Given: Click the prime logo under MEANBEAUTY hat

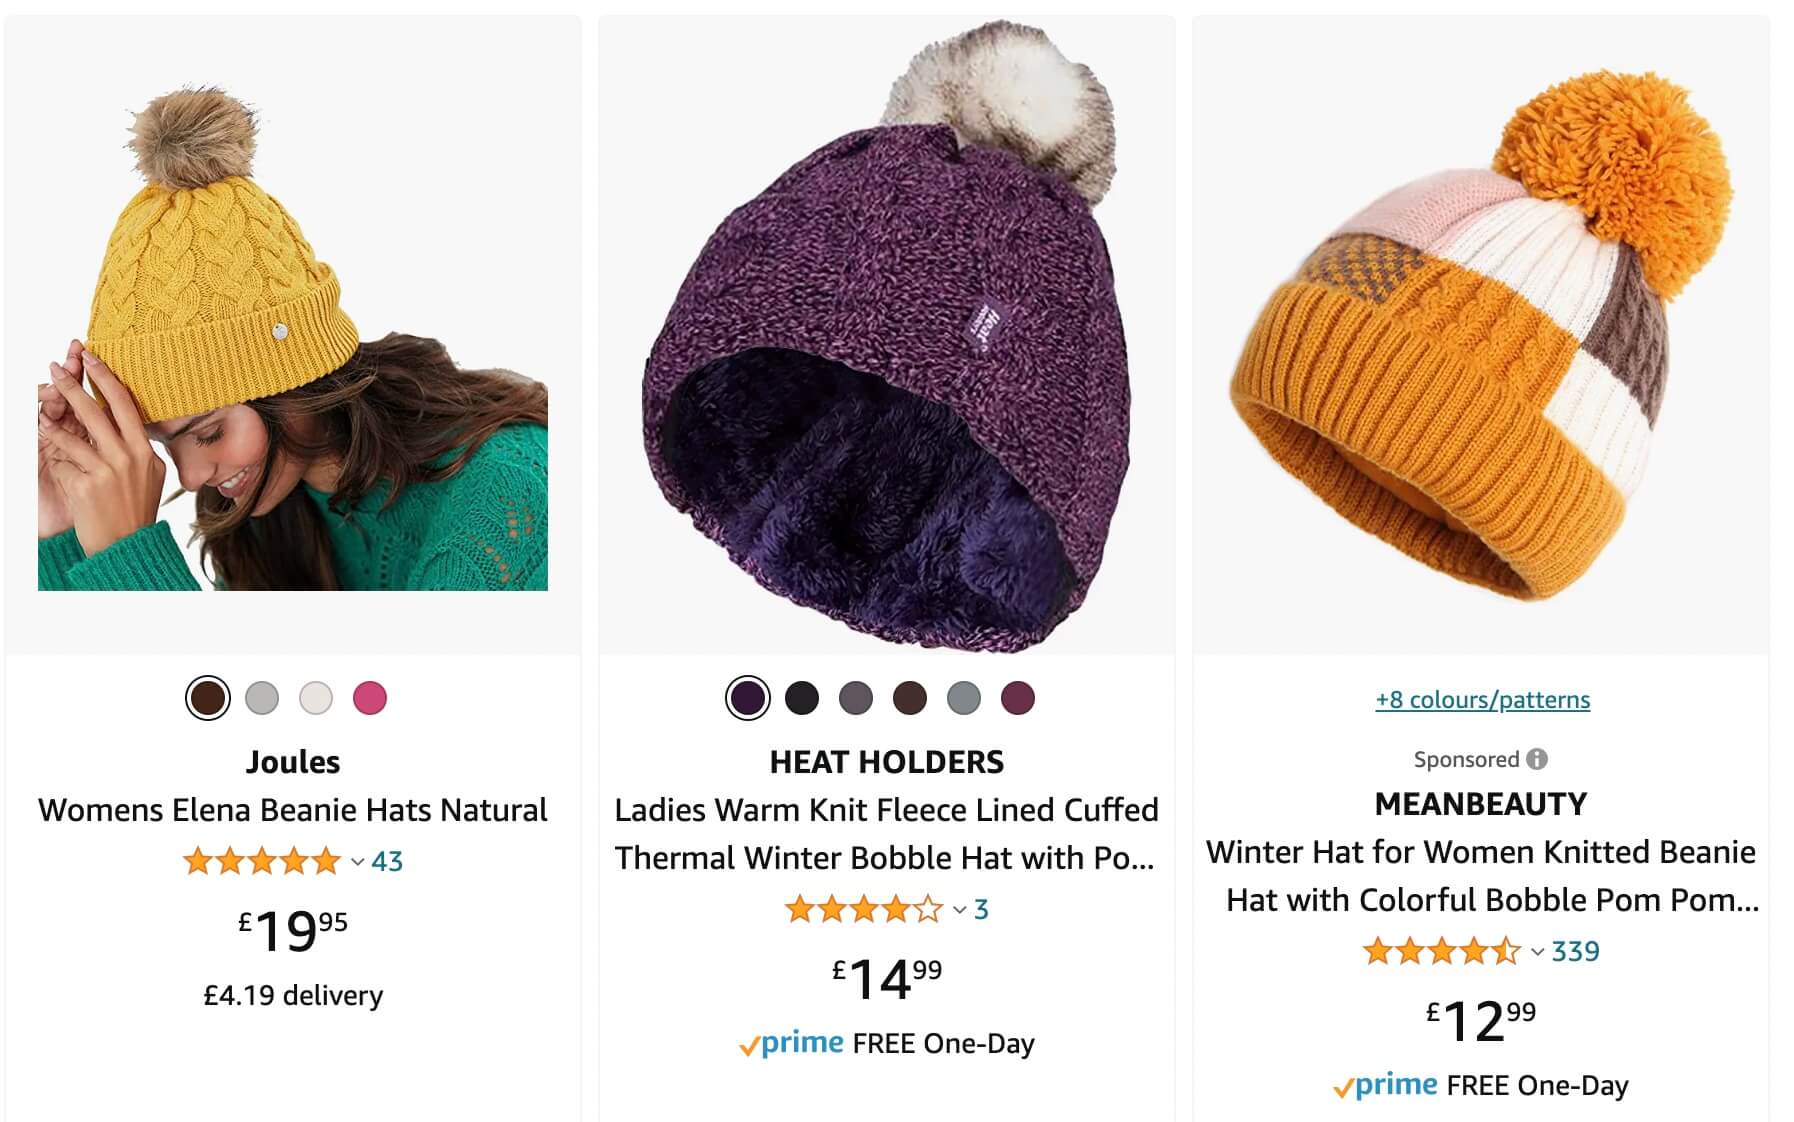Looking at the screenshot, I should coord(1385,1085).
